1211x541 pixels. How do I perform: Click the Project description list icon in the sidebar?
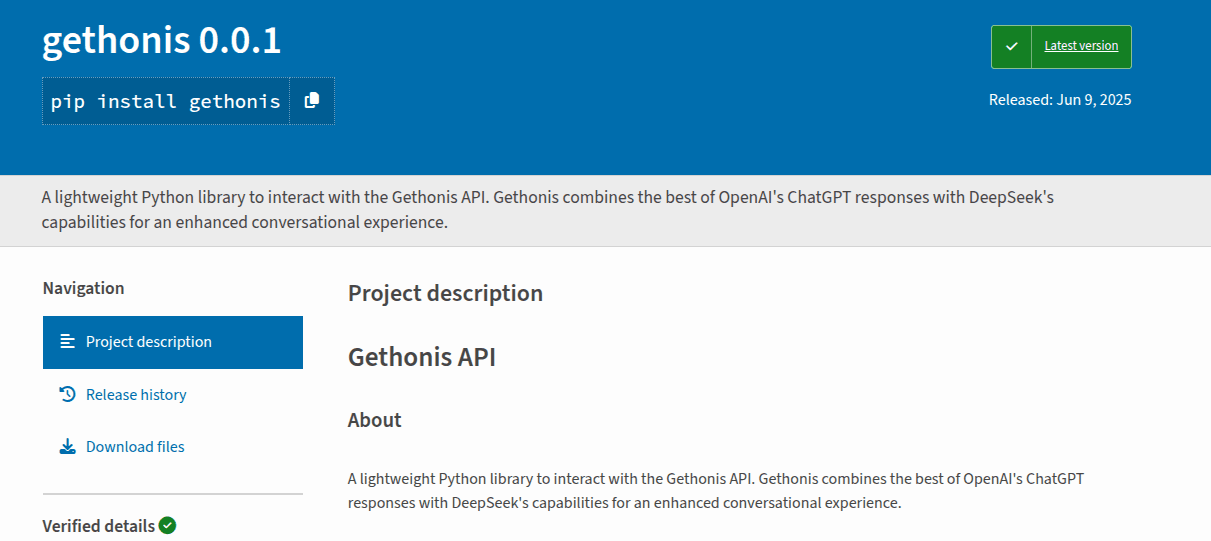tap(68, 342)
